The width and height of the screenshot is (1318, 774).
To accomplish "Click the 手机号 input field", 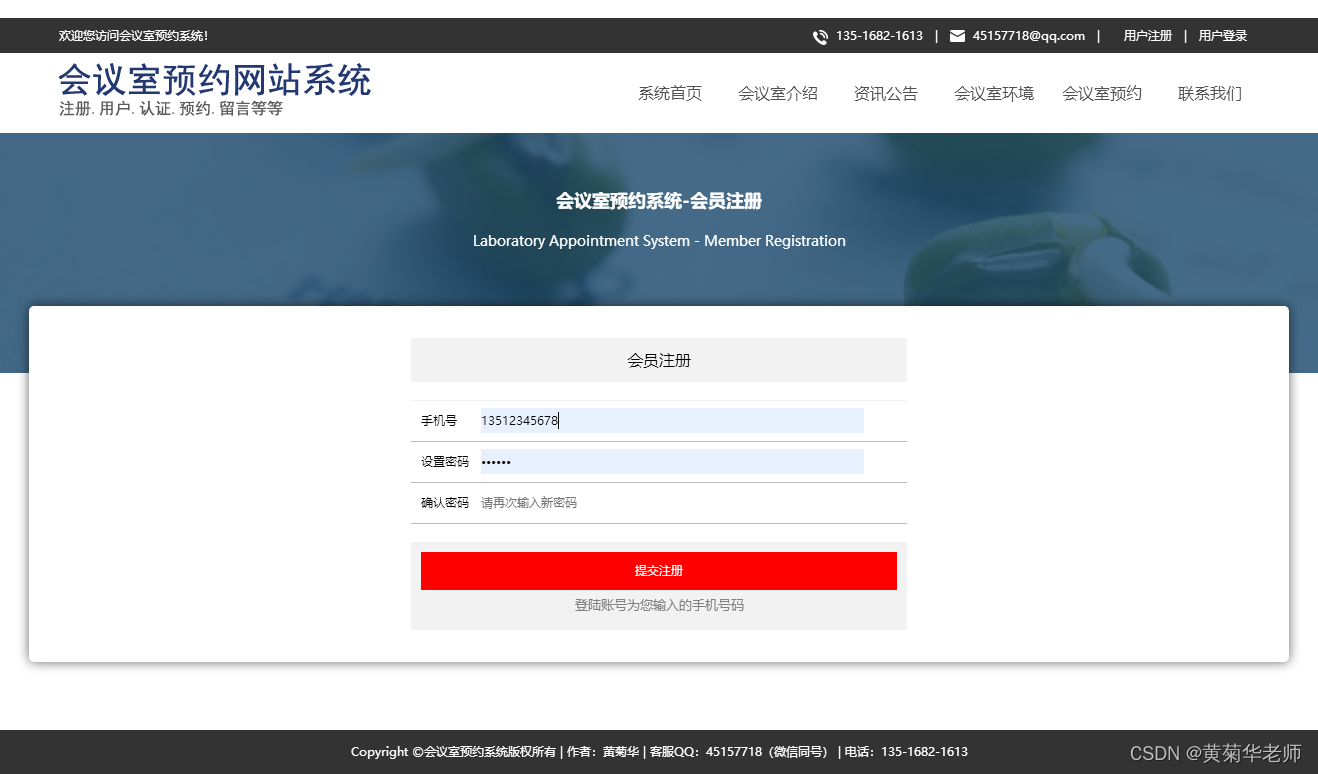I will pyautogui.click(x=671, y=420).
